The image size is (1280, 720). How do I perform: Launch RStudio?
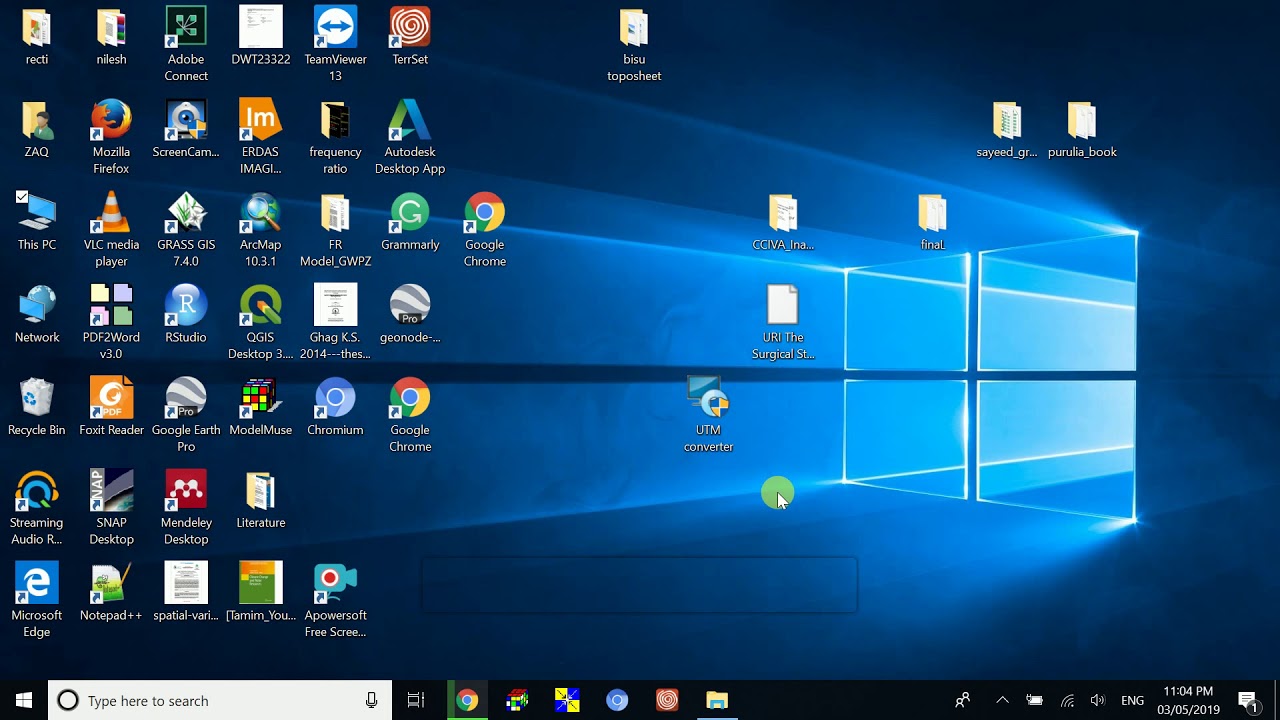(x=186, y=315)
